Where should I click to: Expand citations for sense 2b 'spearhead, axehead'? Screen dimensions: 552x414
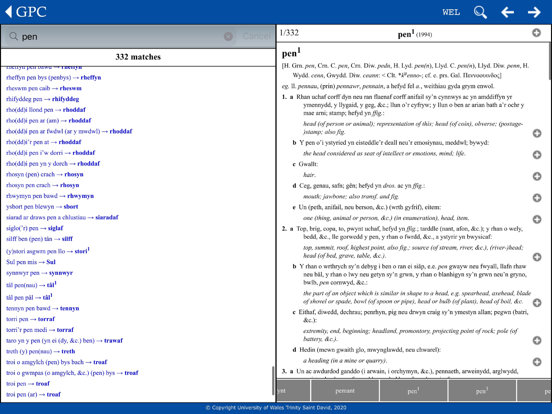coord(537,302)
